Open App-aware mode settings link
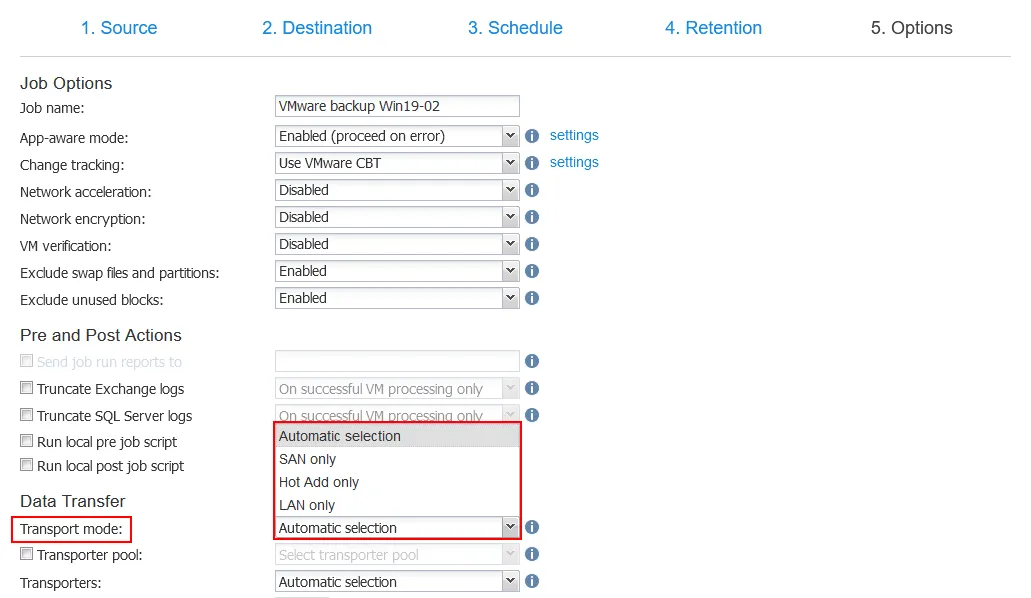The image size is (1031, 598). 574,135
